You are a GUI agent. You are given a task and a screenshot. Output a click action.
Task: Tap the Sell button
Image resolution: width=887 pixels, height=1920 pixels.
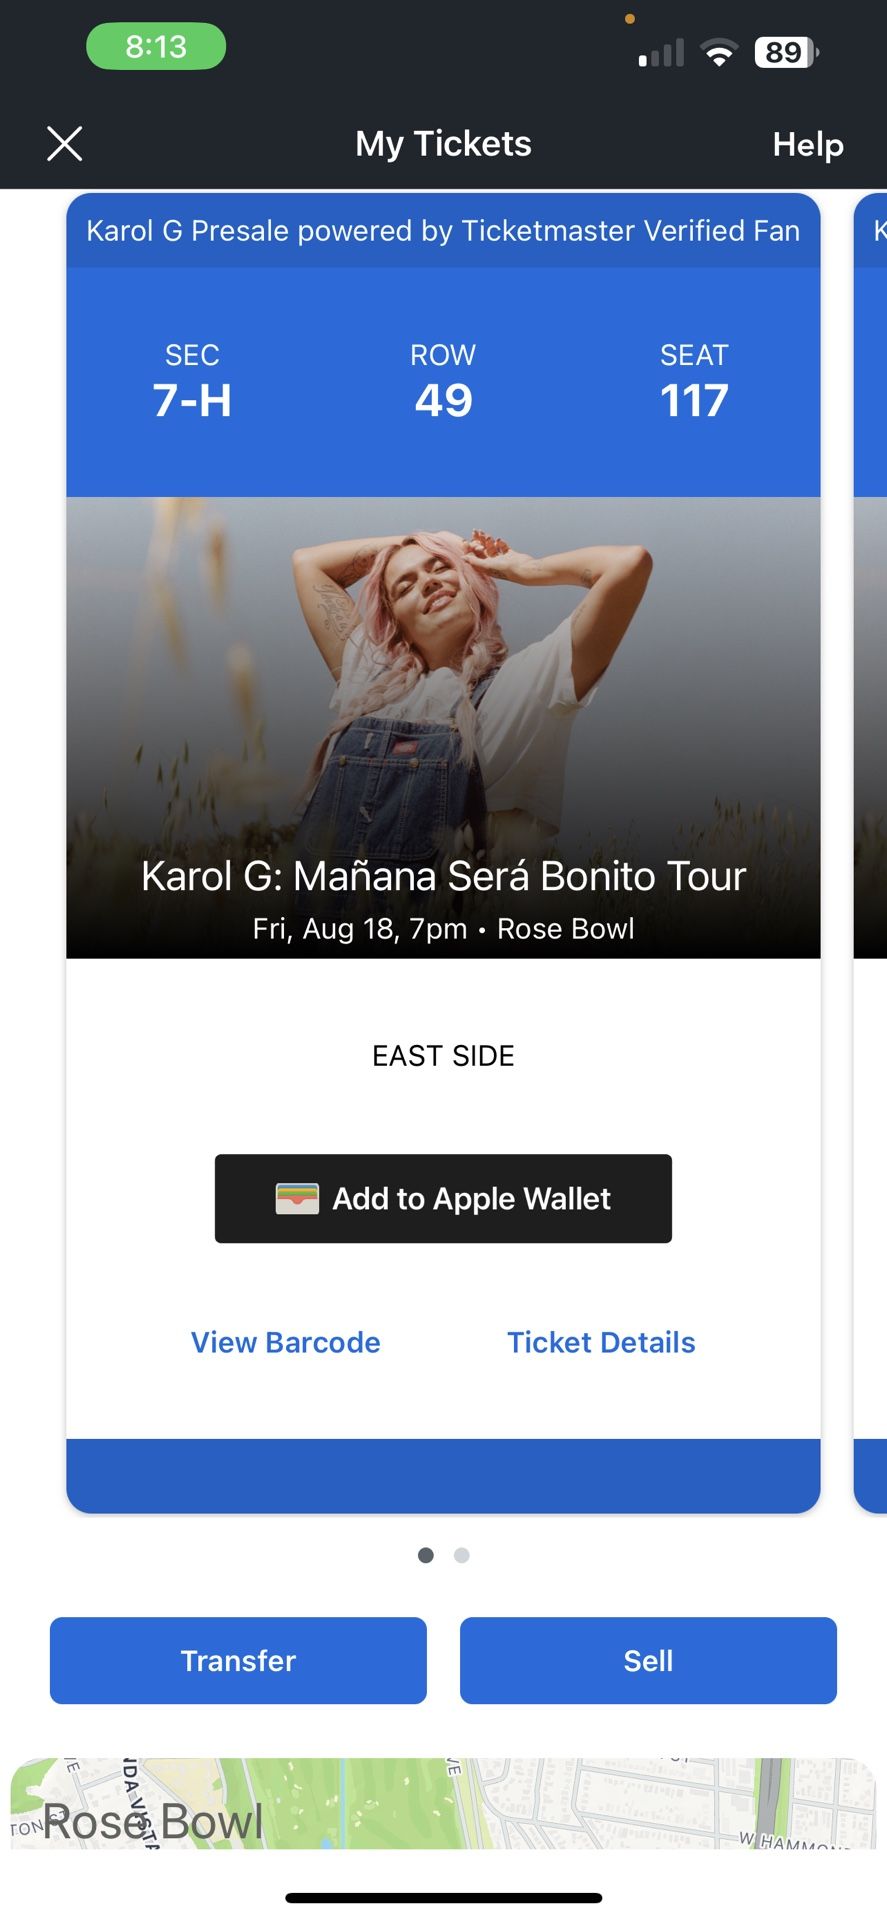click(x=648, y=1660)
